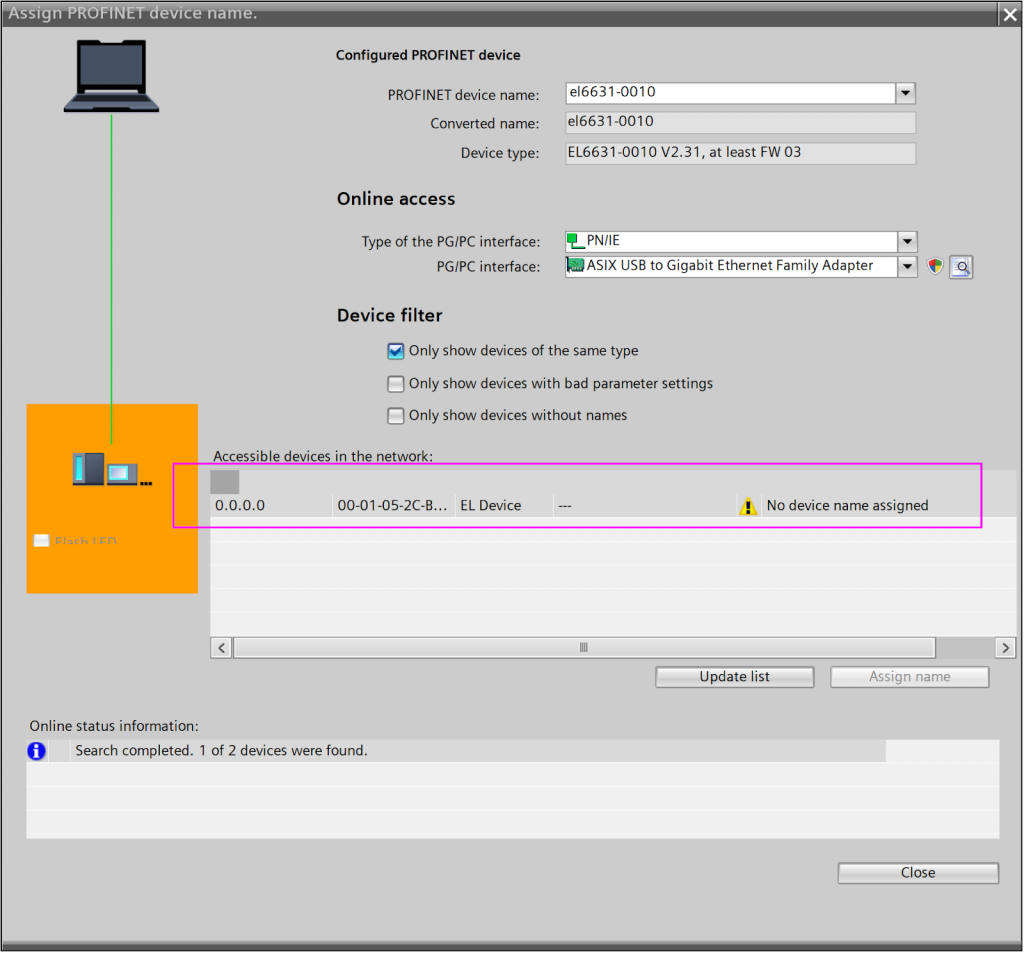Toggle the Flash LED checkbox
Viewport: 1024px width, 953px height.
[x=41, y=541]
